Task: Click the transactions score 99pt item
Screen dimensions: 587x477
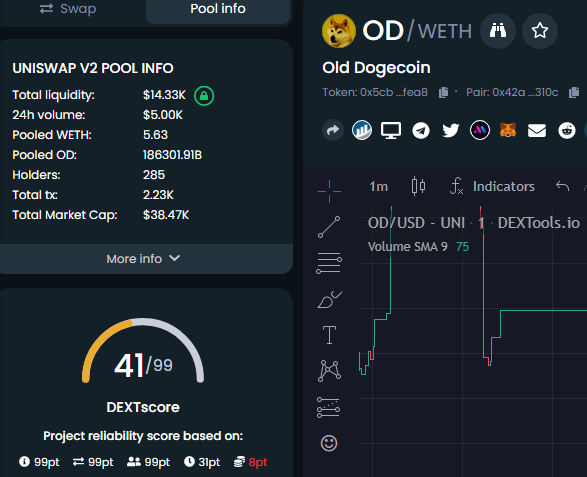Action: (x=93, y=462)
